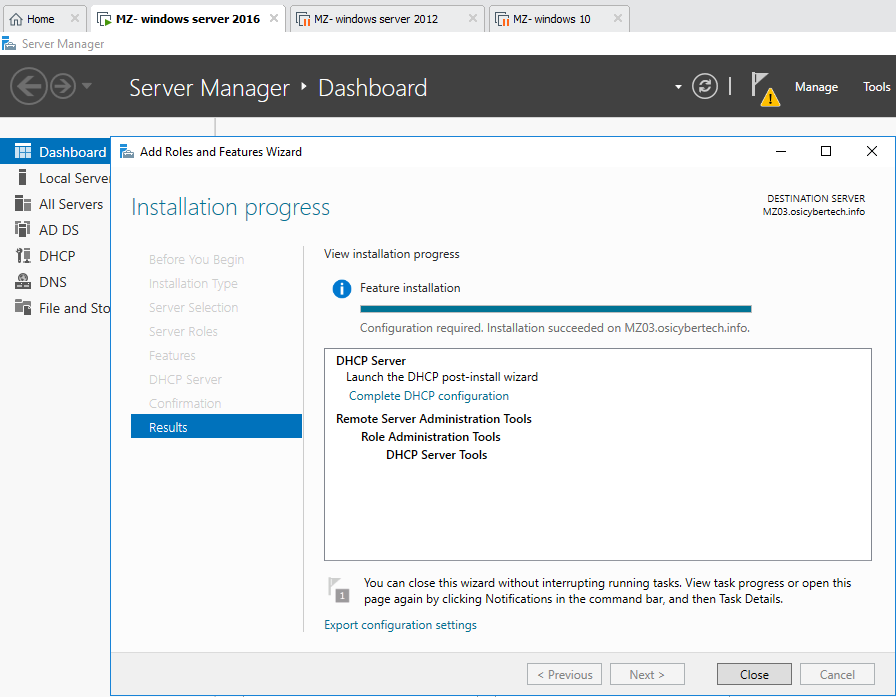Click the notification flag icon in wizard
896x697 pixels.
338,590
